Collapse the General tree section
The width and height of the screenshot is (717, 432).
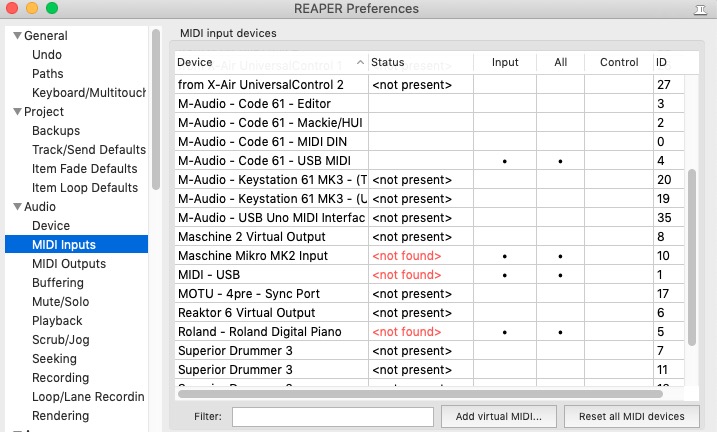click(17, 36)
